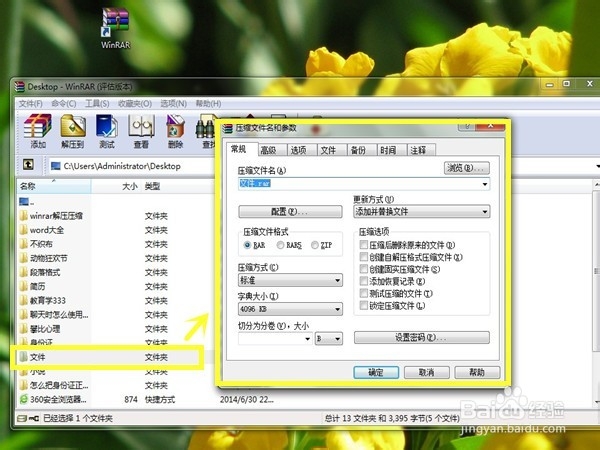Viewport: 600px width, 450px height.
Task: Click the dialog title bar WinRAR icon
Action: pos(228,128)
